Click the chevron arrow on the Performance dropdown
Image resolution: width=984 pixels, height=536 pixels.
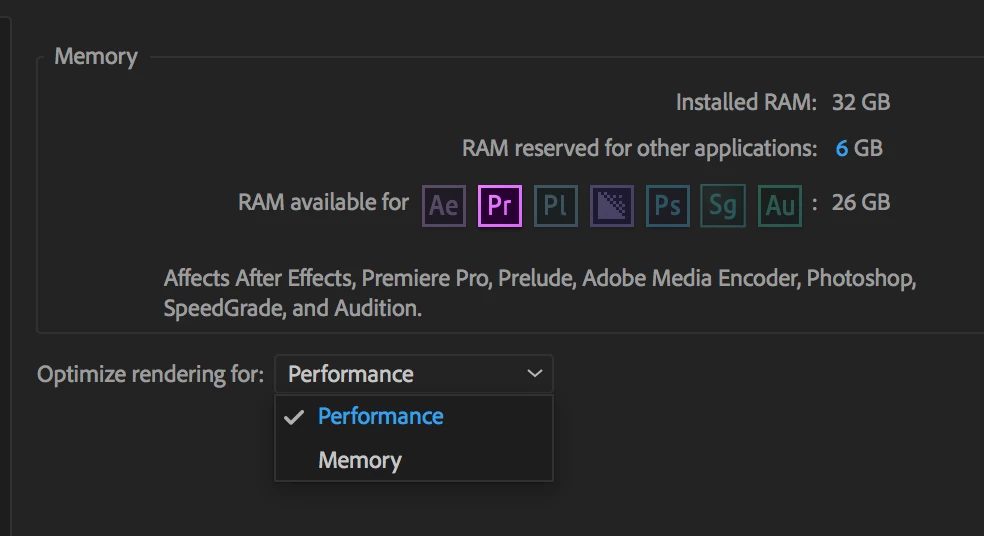pyautogui.click(x=535, y=374)
